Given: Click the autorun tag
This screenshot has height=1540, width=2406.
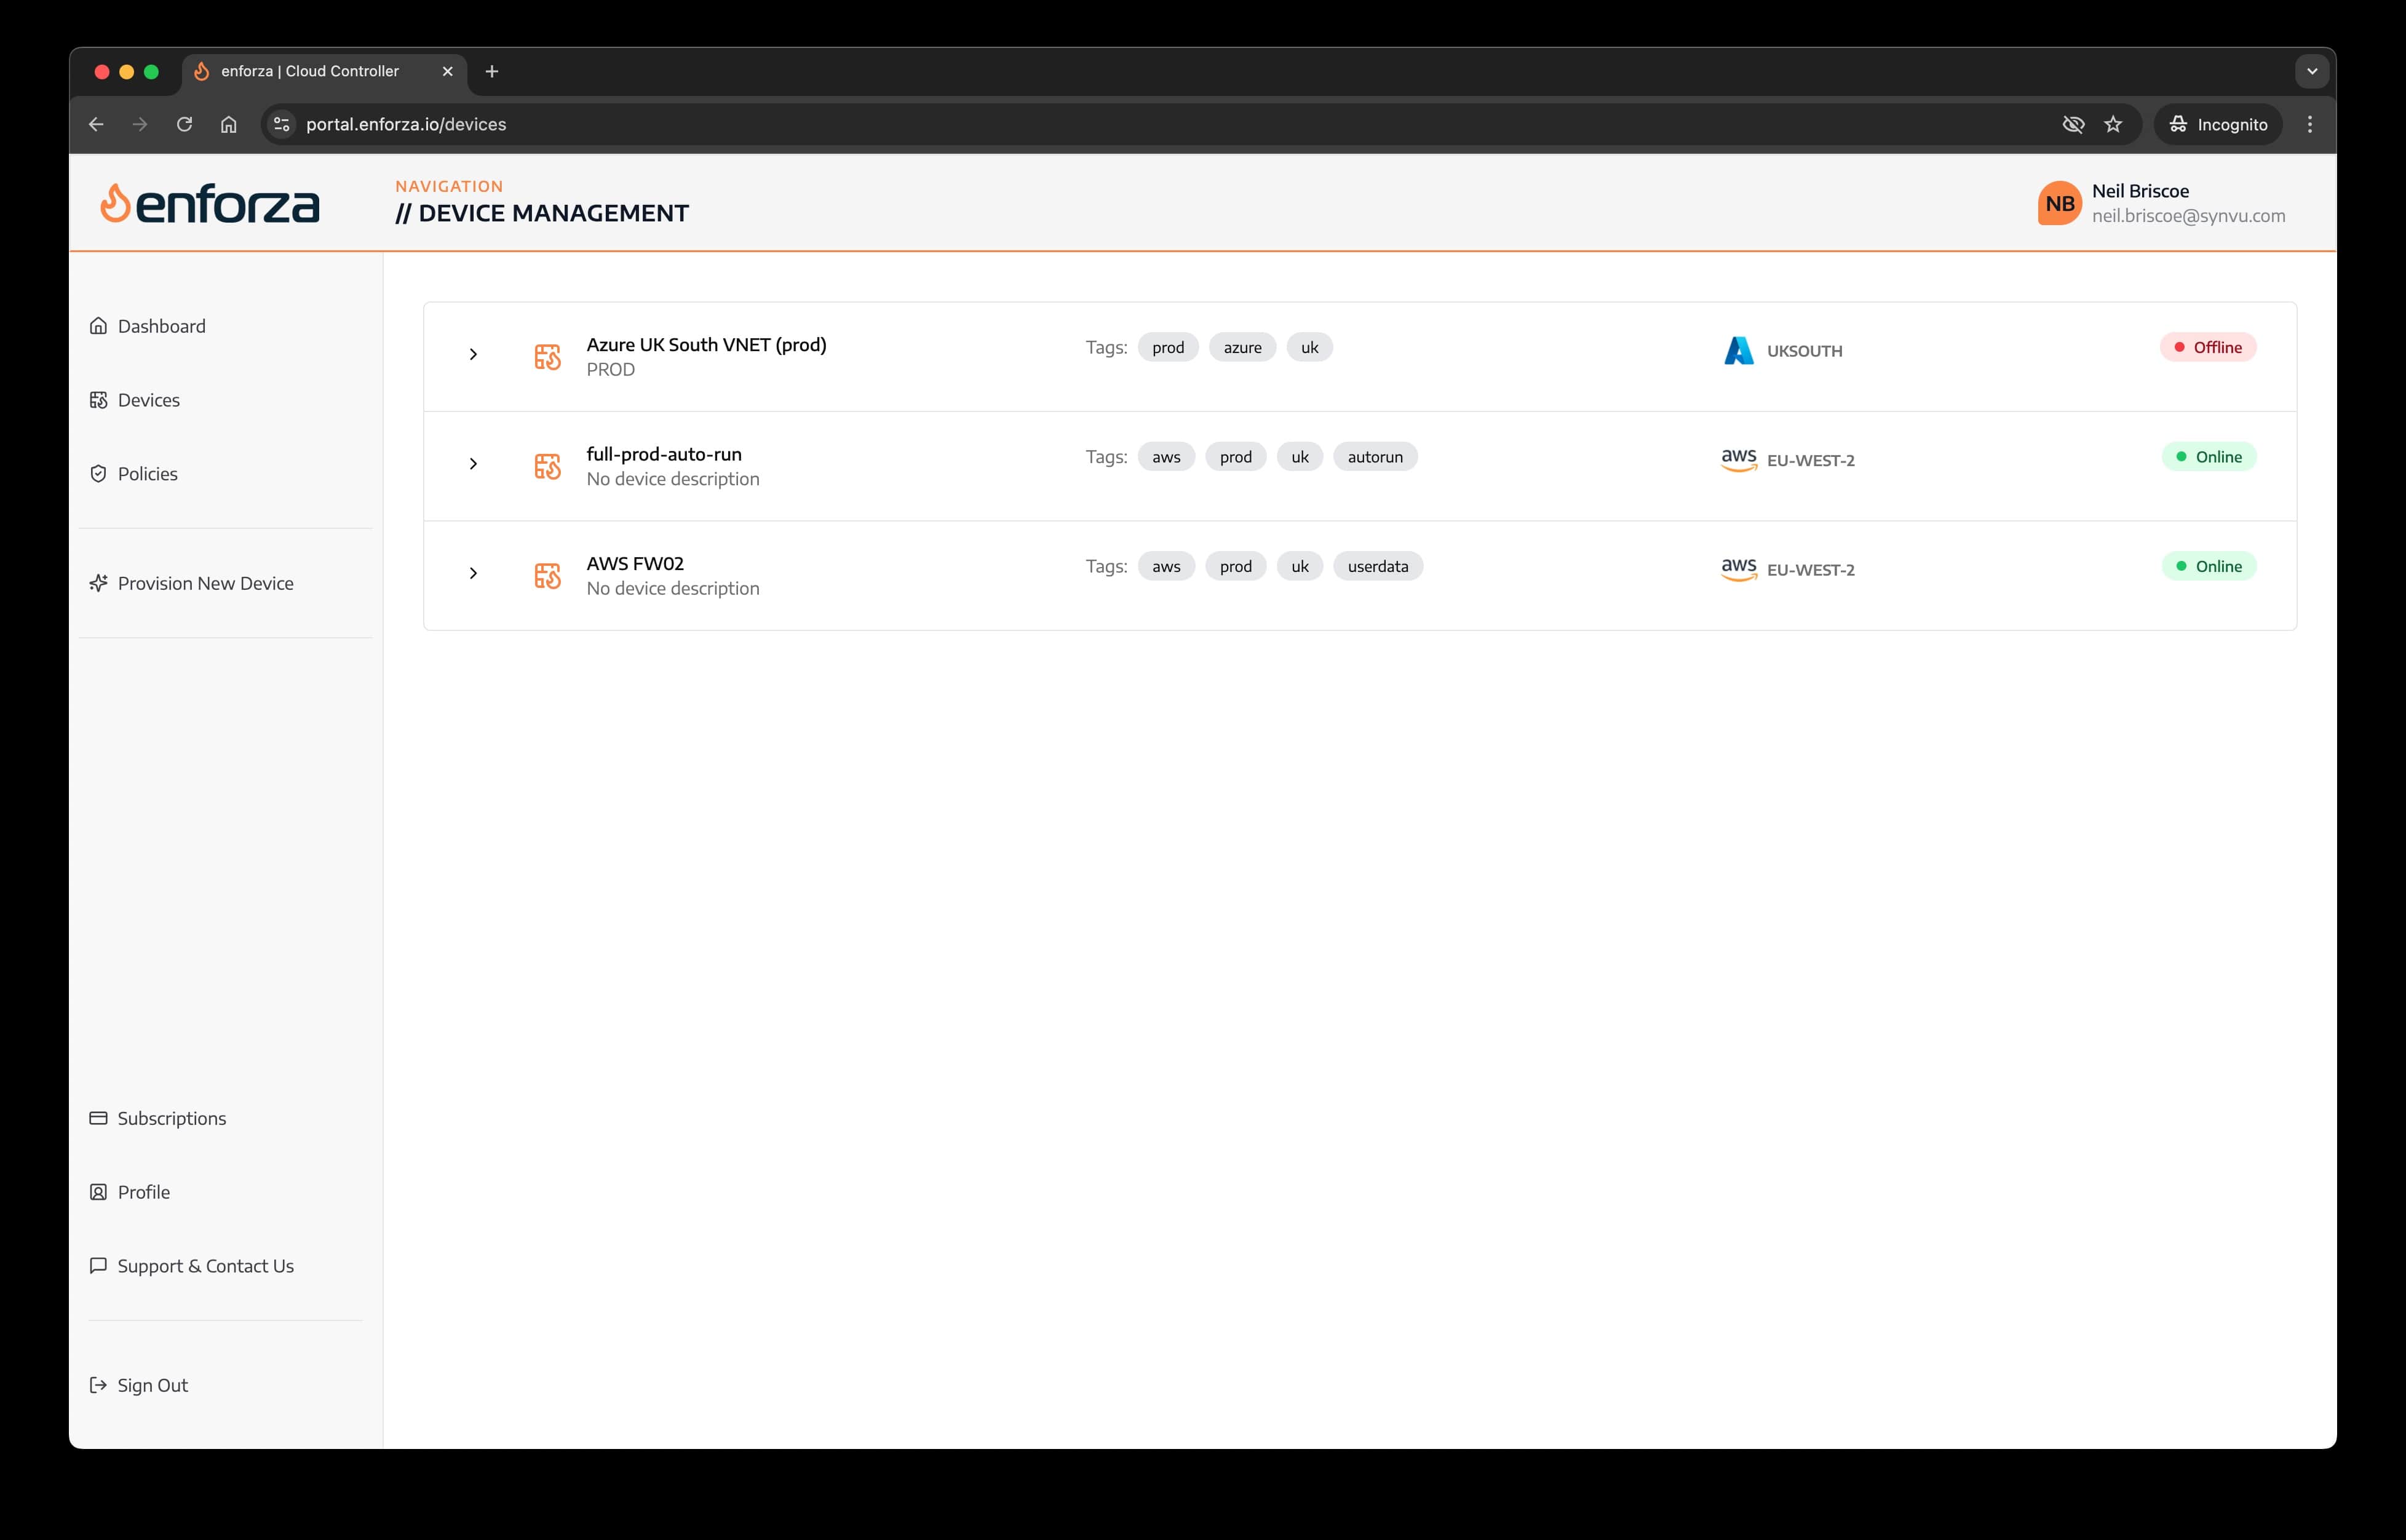Looking at the screenshot, I should tap(1375, 457).
